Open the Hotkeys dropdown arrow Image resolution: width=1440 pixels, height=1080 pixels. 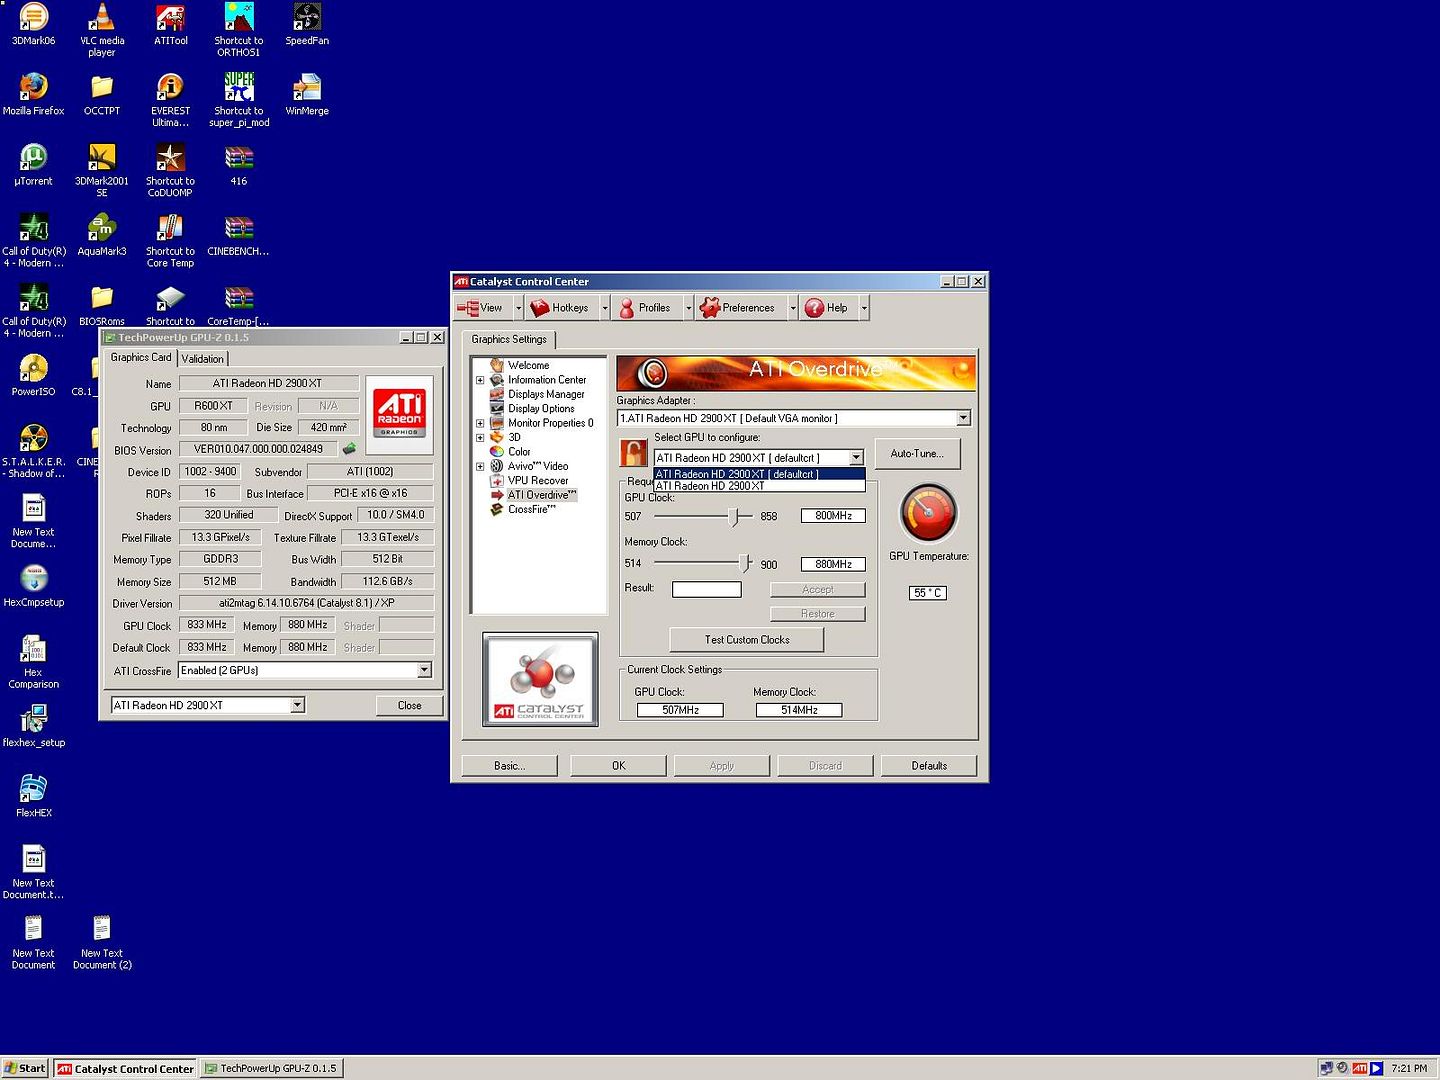605,308
